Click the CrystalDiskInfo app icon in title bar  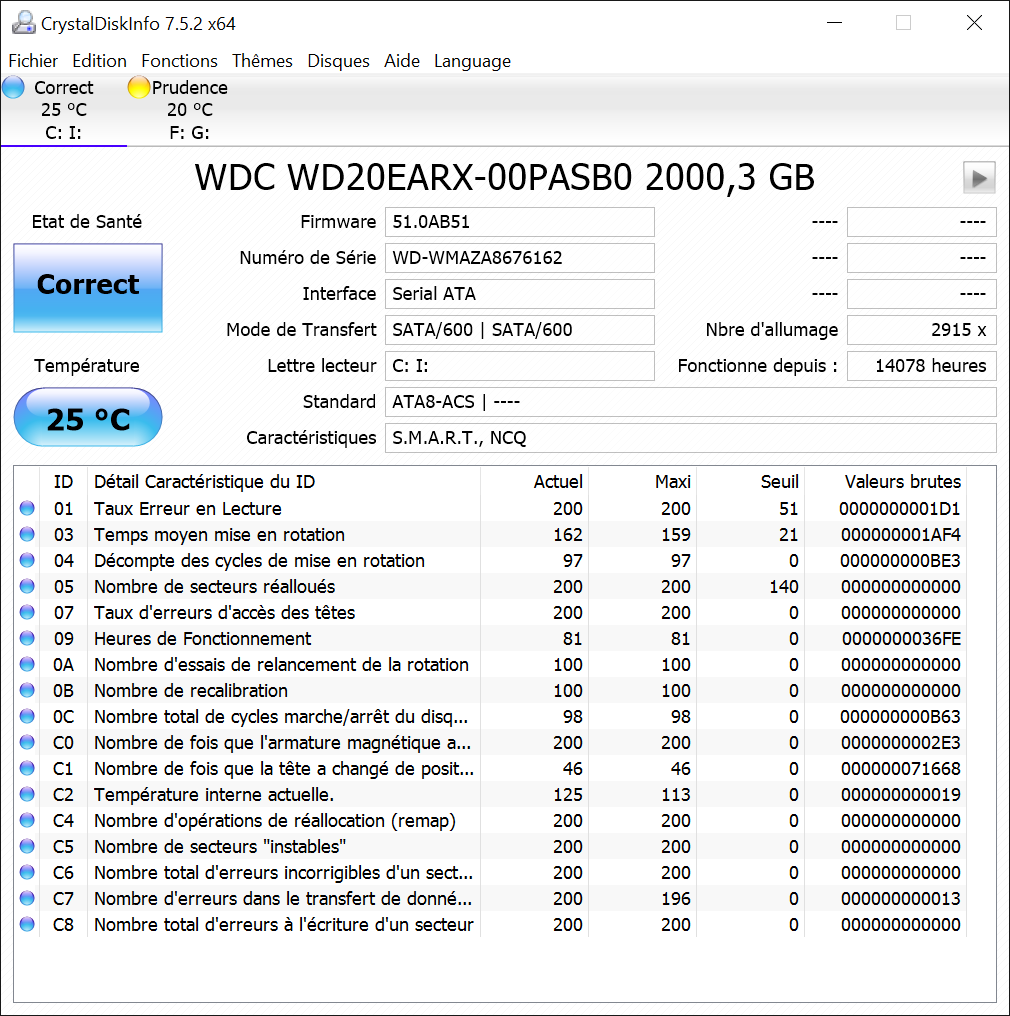pyautogui.click(x=23, y=23)
